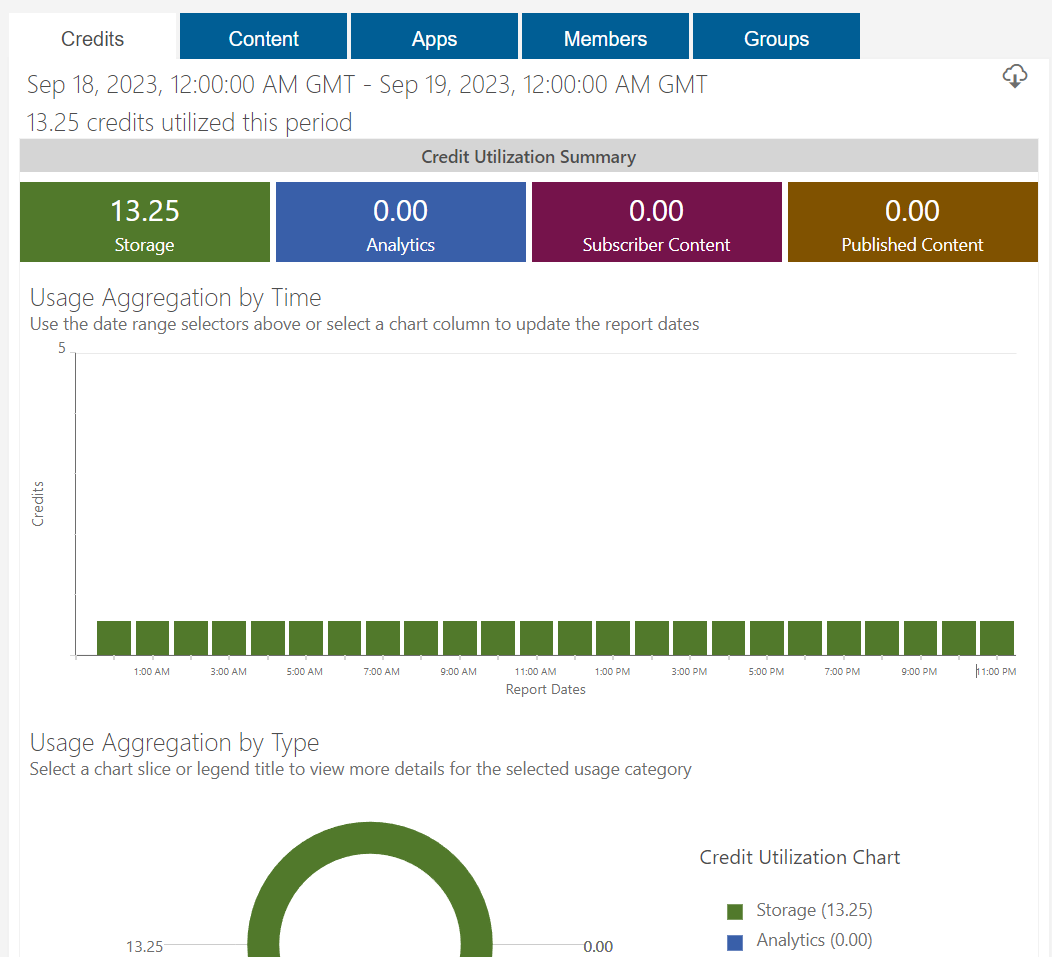Viewport: 1052px width, 957px height.
Task: Select the Published Content 0.00 tile
Action: [912, 222]
